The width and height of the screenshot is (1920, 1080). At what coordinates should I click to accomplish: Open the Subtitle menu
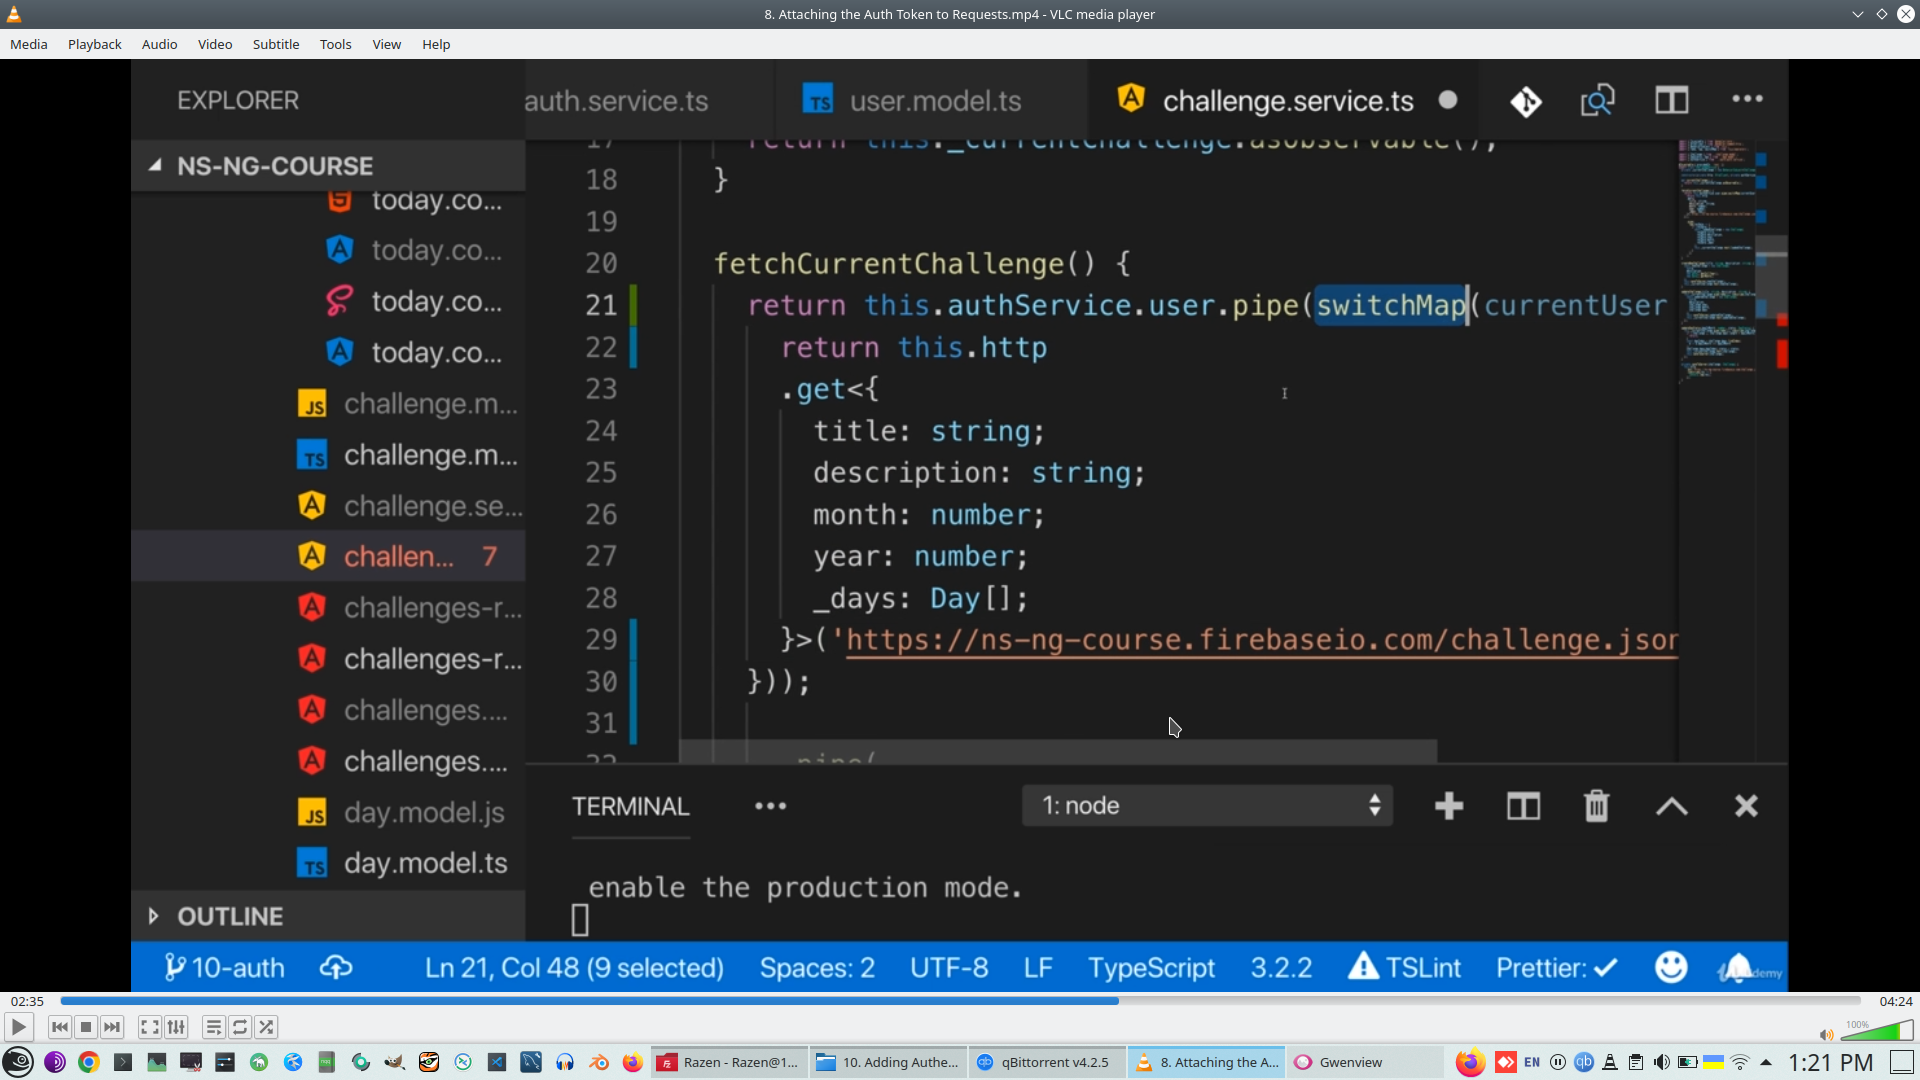click(275, 44)
